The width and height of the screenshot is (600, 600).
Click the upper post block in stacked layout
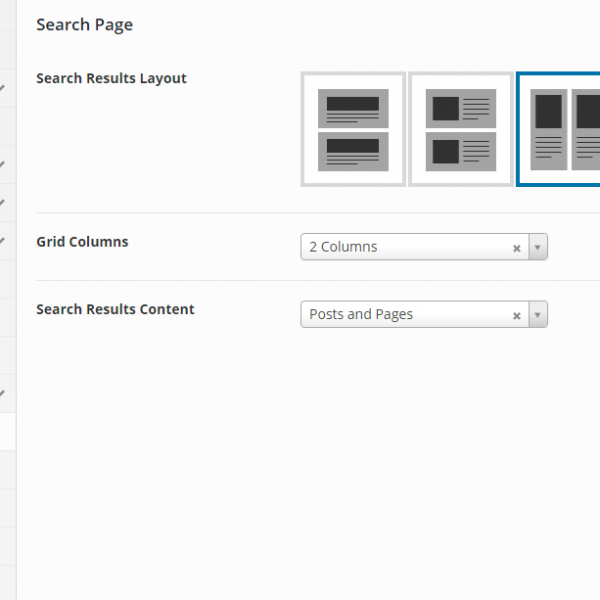(x=353, y=108)
